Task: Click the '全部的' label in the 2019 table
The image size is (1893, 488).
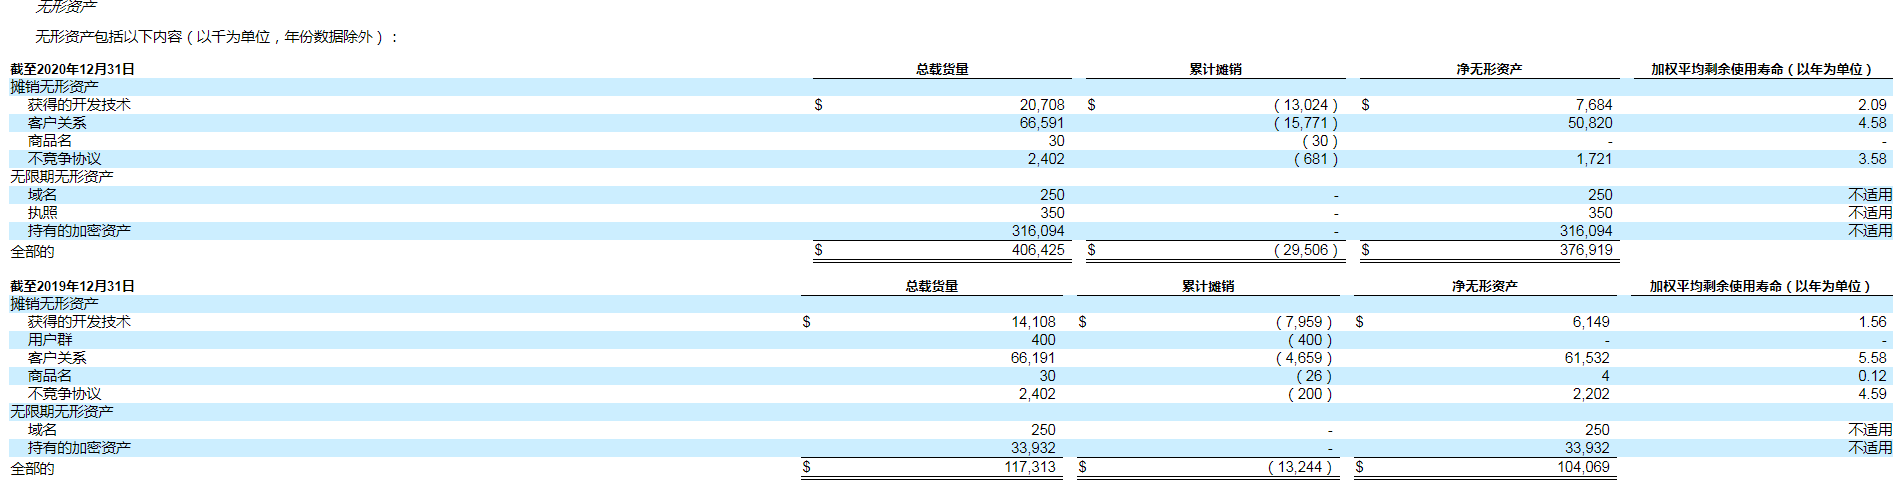Action: point(33,468)
